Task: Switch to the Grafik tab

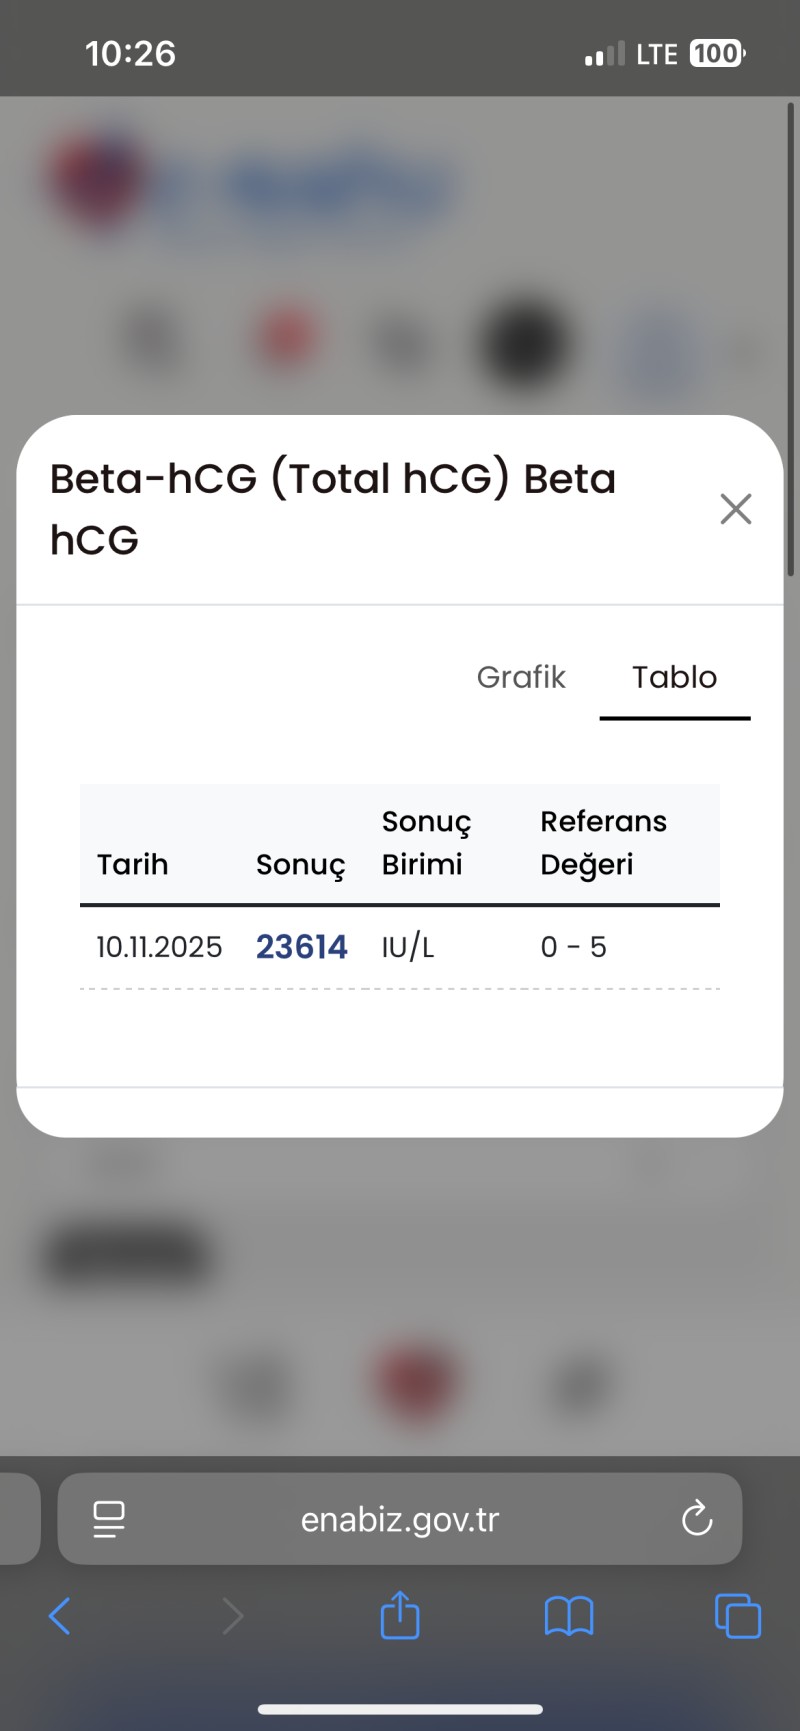Action: click(521, 677)
